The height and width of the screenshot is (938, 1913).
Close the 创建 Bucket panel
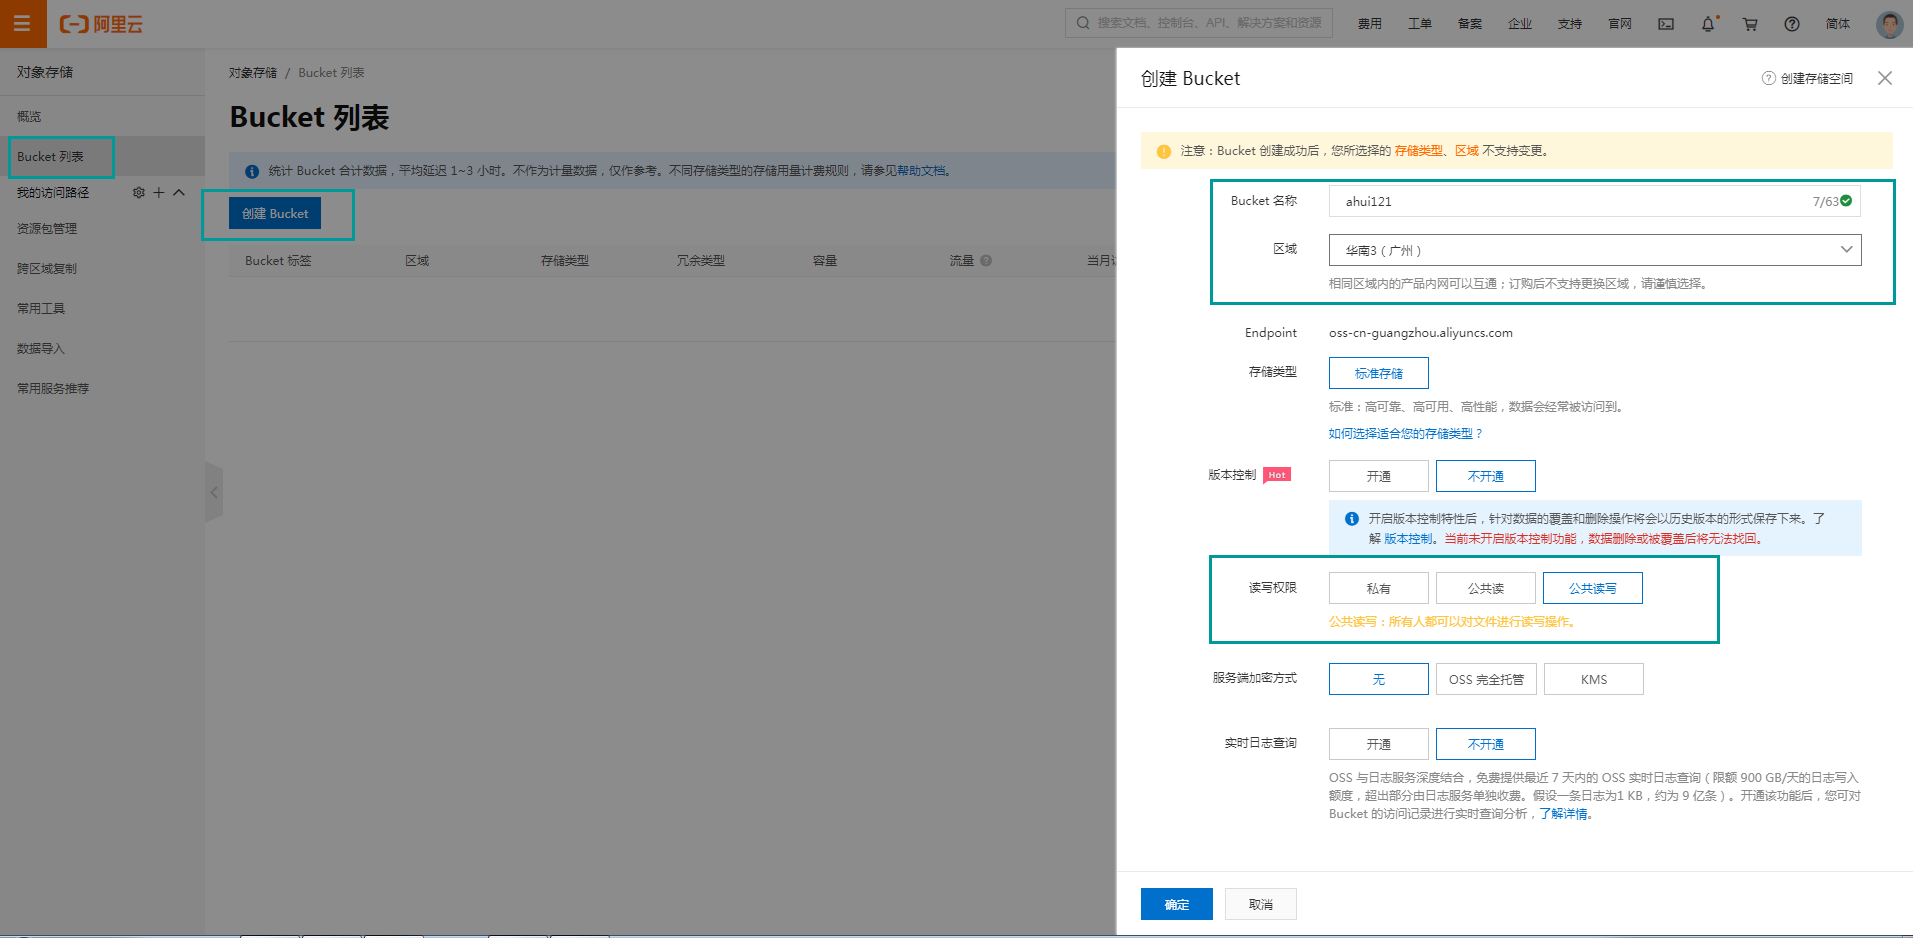pyautogui.click(x=1884, y=78)
